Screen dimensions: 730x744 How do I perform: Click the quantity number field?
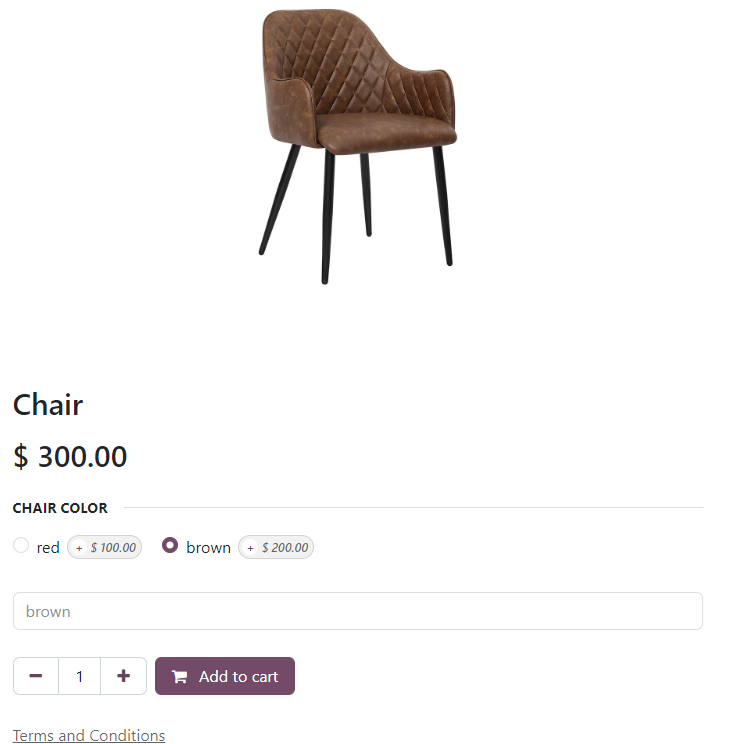[x=79, y=676]
